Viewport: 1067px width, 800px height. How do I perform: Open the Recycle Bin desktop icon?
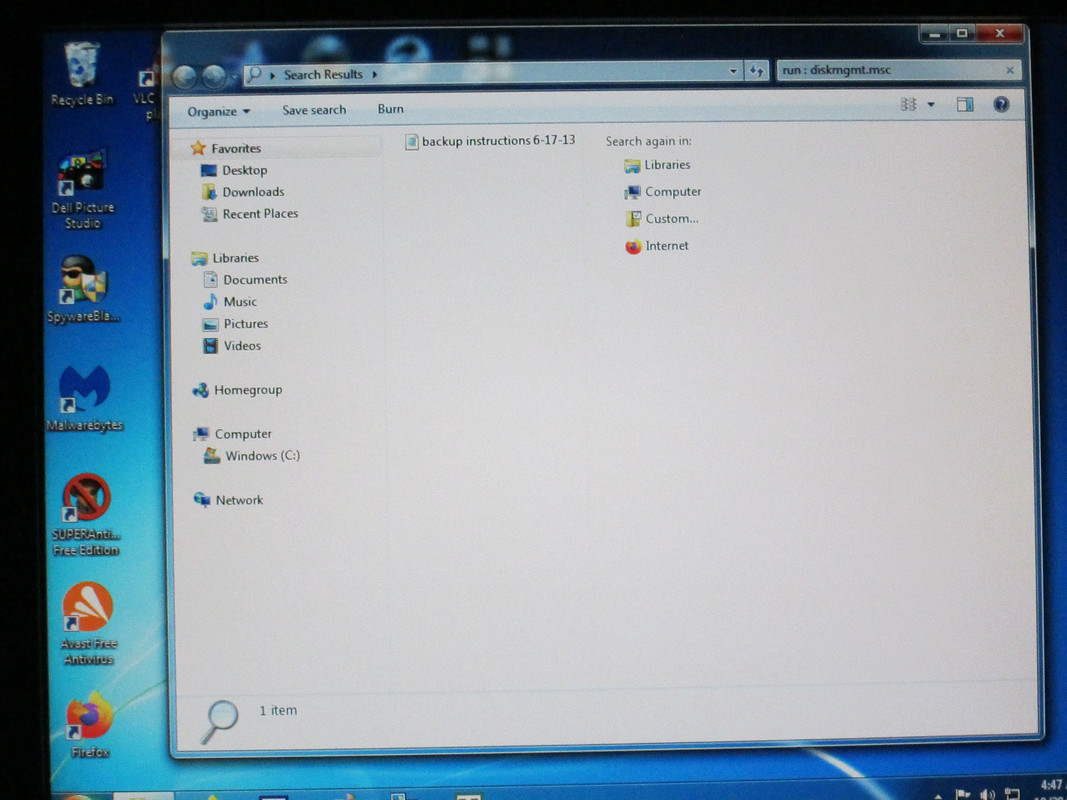coord(83,73)
